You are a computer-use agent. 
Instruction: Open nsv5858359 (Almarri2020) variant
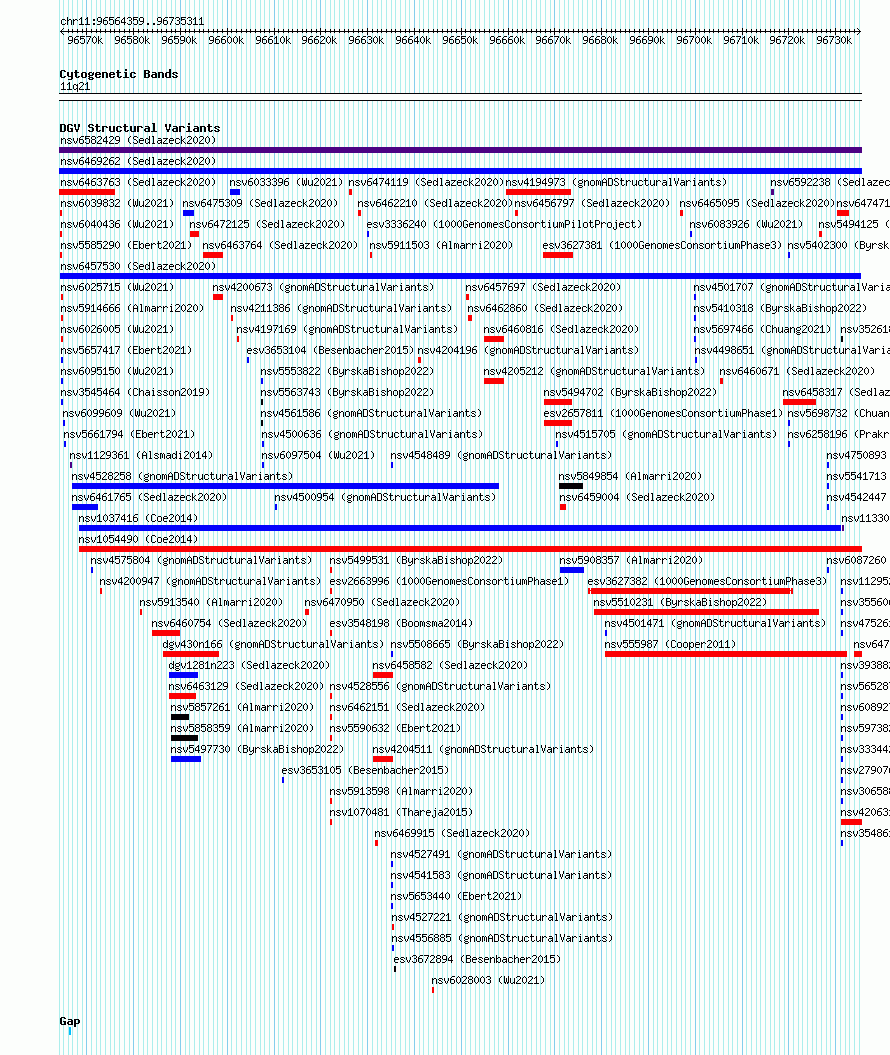[x=242, y=729]
